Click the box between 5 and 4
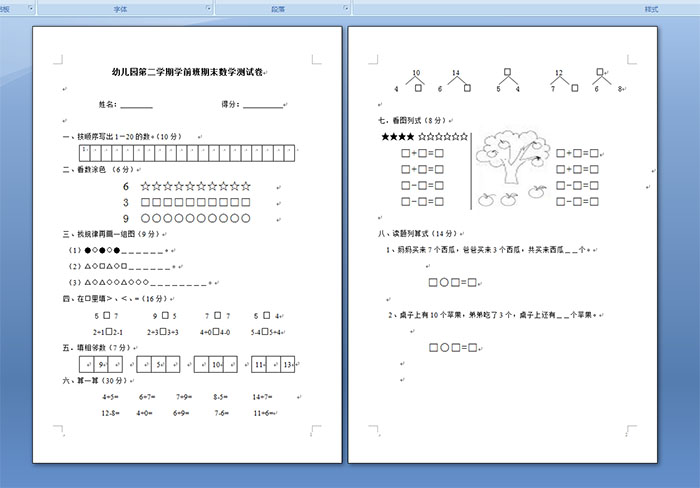700x488 pixels. pos(267,315)
